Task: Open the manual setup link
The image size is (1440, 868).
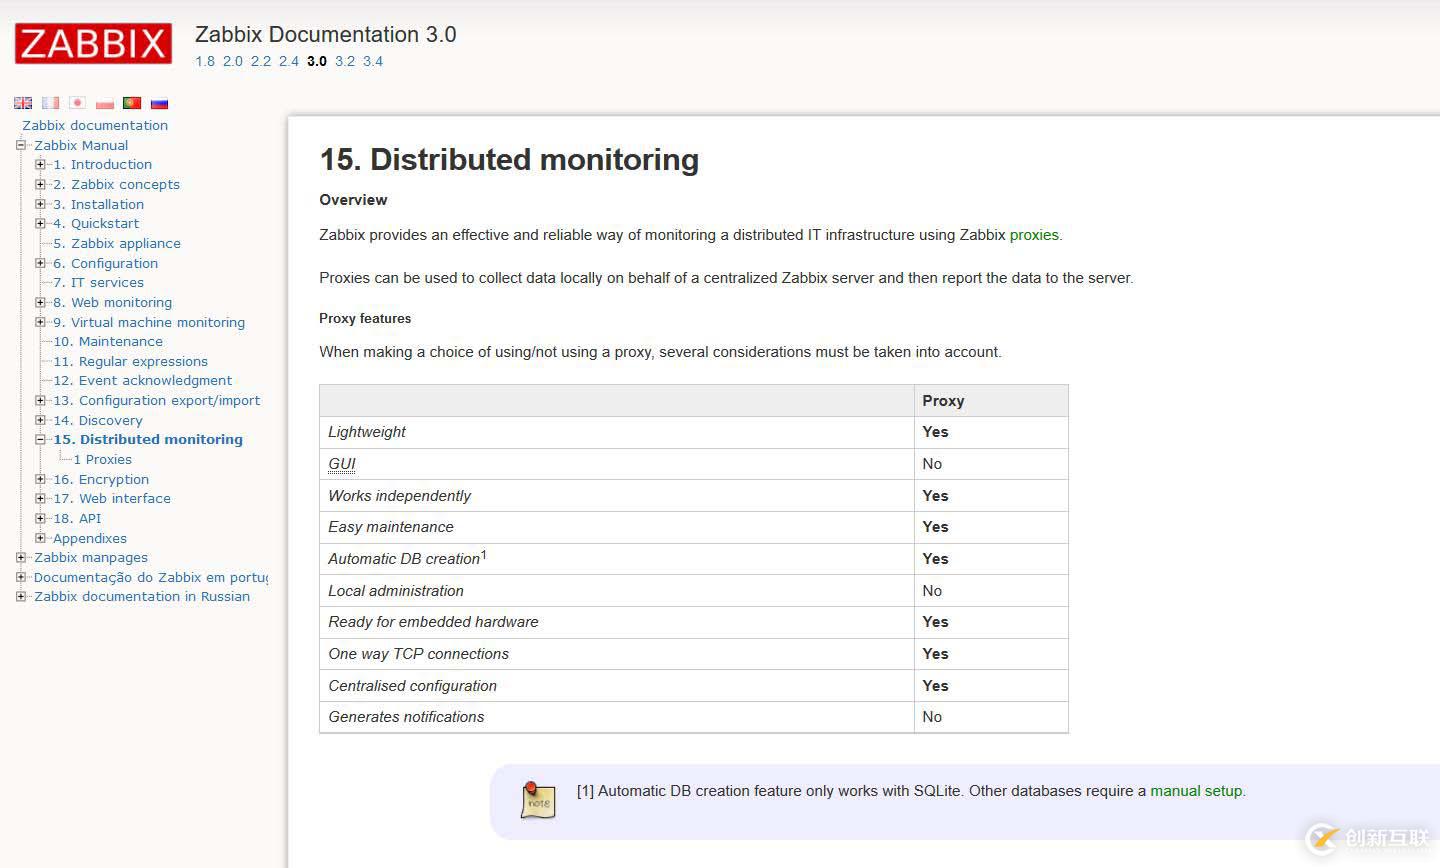Action: [1196, 791]
